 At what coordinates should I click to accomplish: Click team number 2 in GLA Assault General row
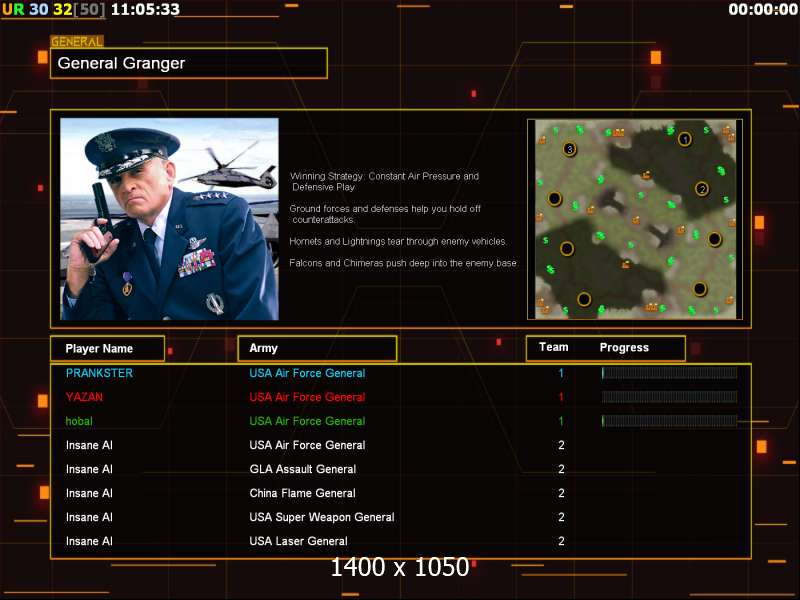pos(561,469)
